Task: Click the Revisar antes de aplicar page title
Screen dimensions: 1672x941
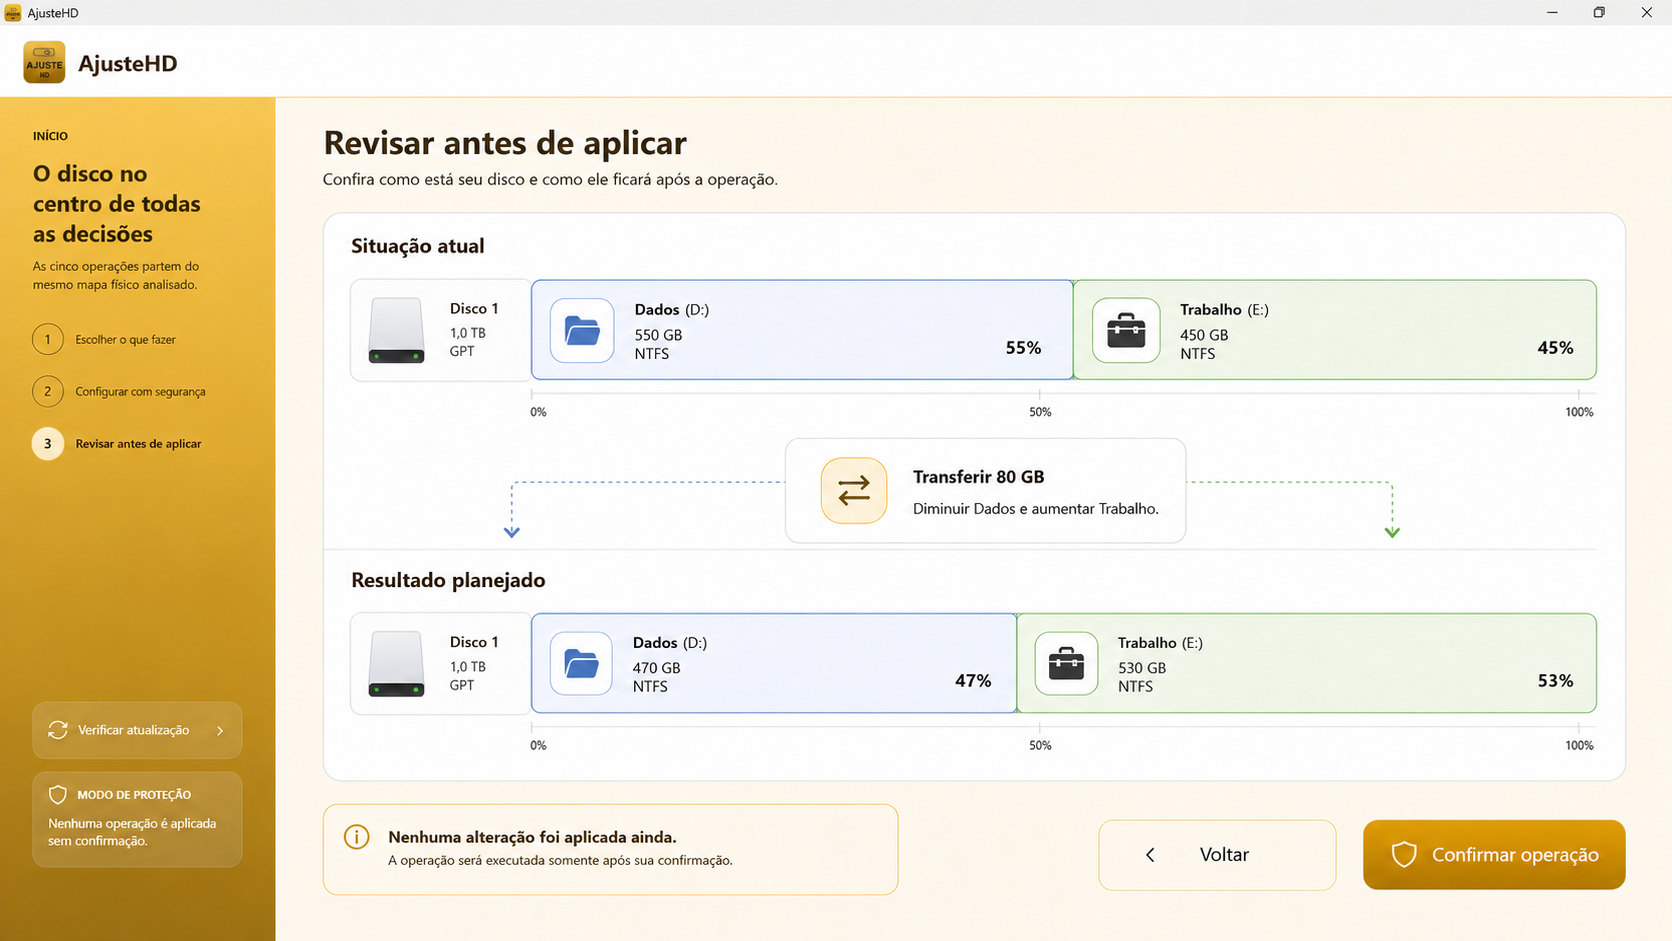Action: pyautogui.click(x=505, y=143)
